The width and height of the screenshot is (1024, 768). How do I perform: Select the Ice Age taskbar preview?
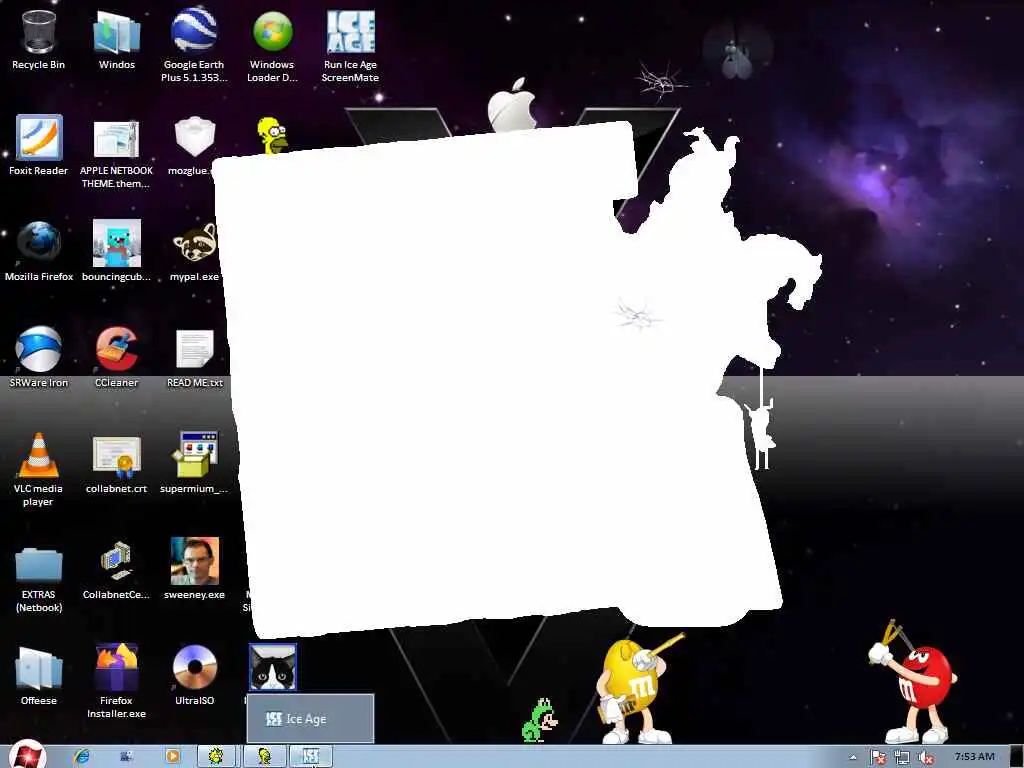(x=310, y=718)
